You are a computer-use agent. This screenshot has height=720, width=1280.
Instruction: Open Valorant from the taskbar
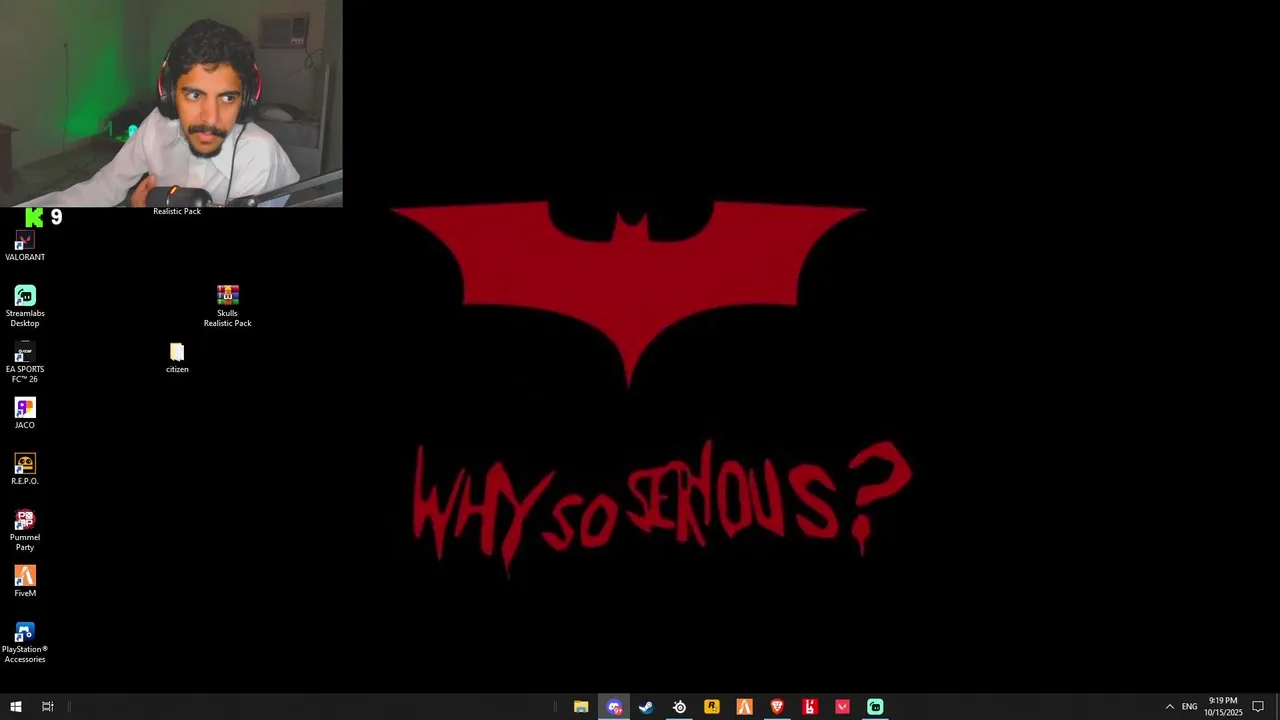pyautogui.click(x=843, y=707)
